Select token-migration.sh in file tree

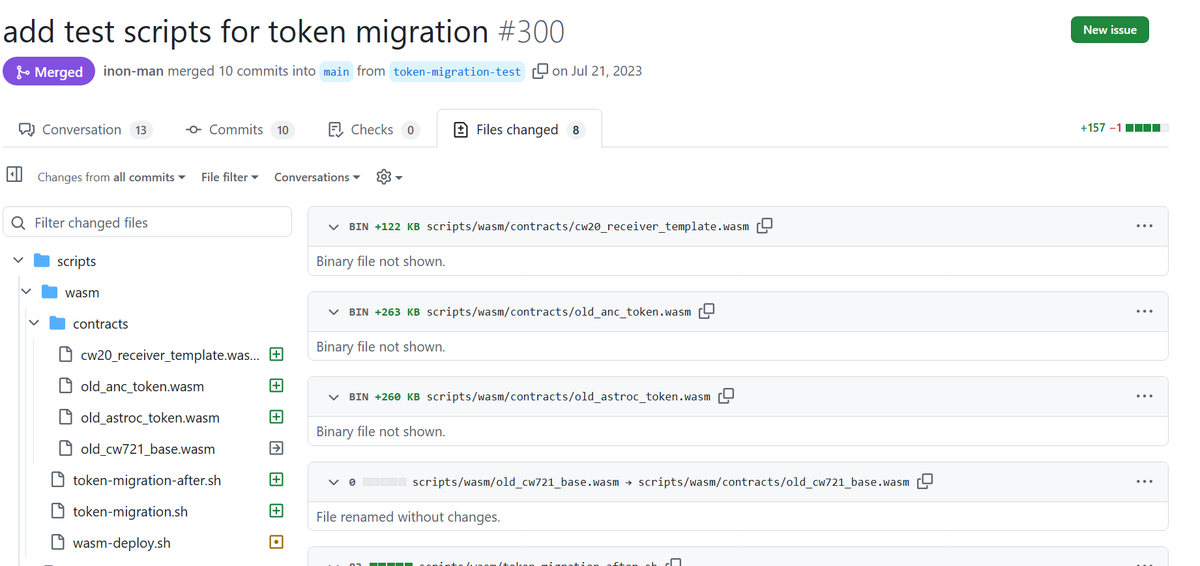point(130,511)
